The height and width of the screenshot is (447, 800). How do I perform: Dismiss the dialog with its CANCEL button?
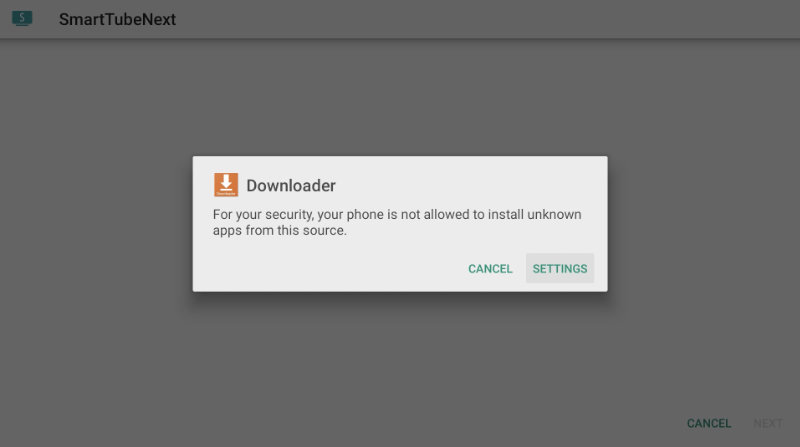(490, 268)
